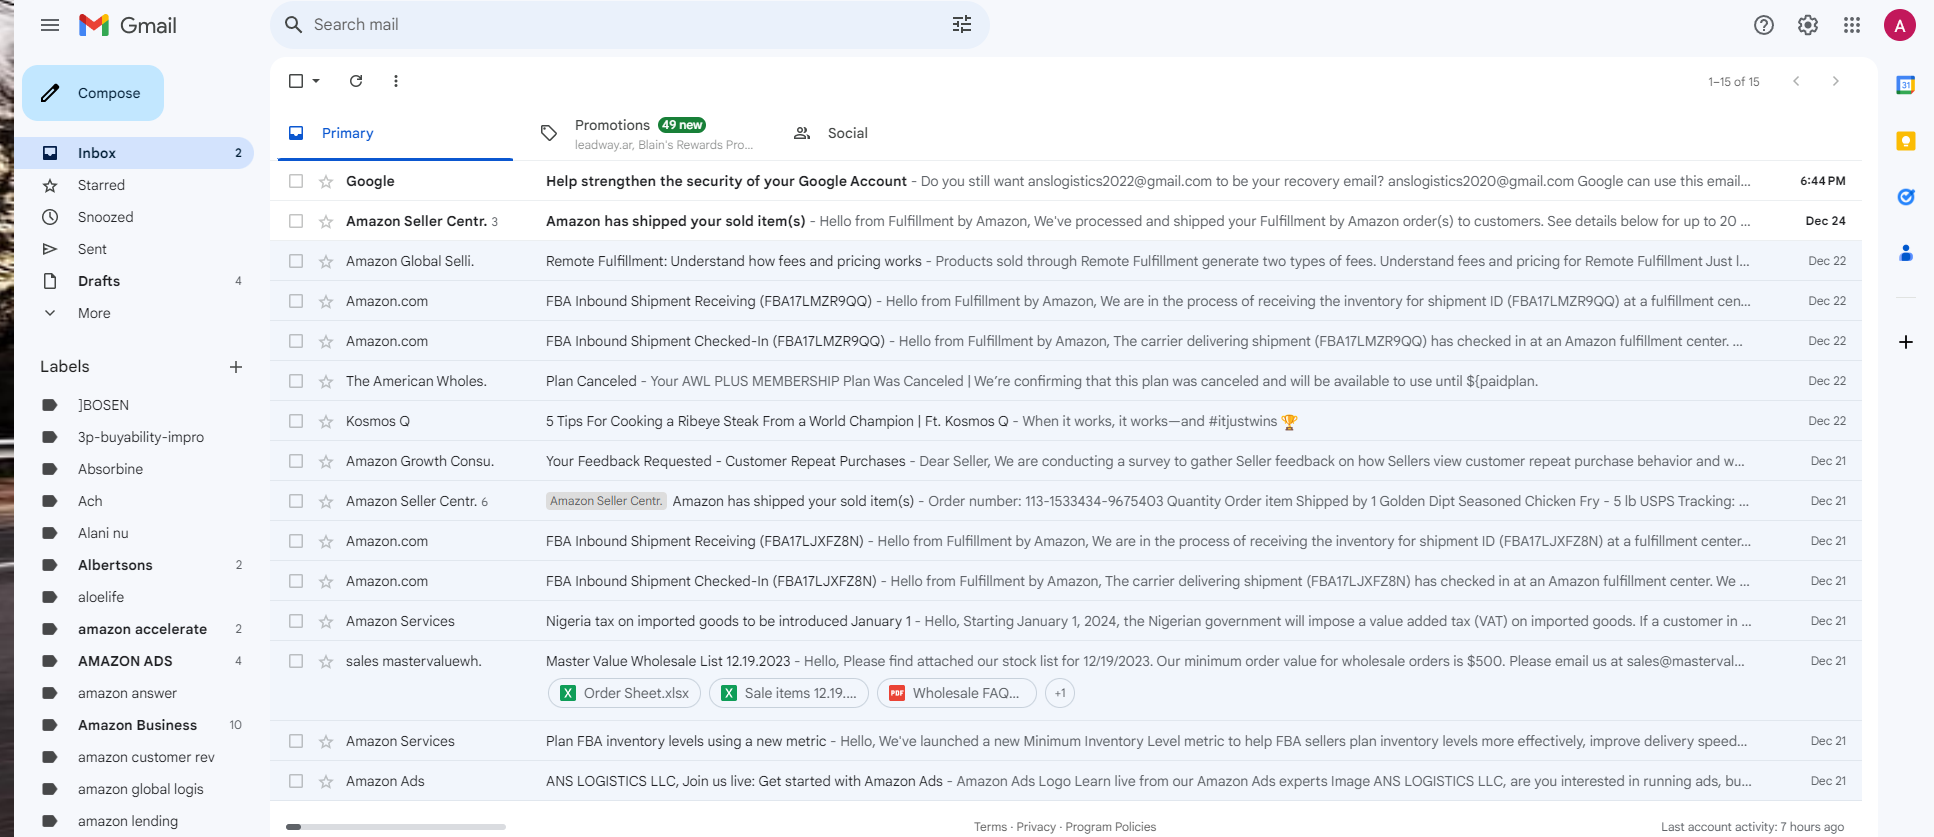Open the Google apps grid
Image resolution: width=1934 pixels, height=837 pixels.
pos(1852,25)
